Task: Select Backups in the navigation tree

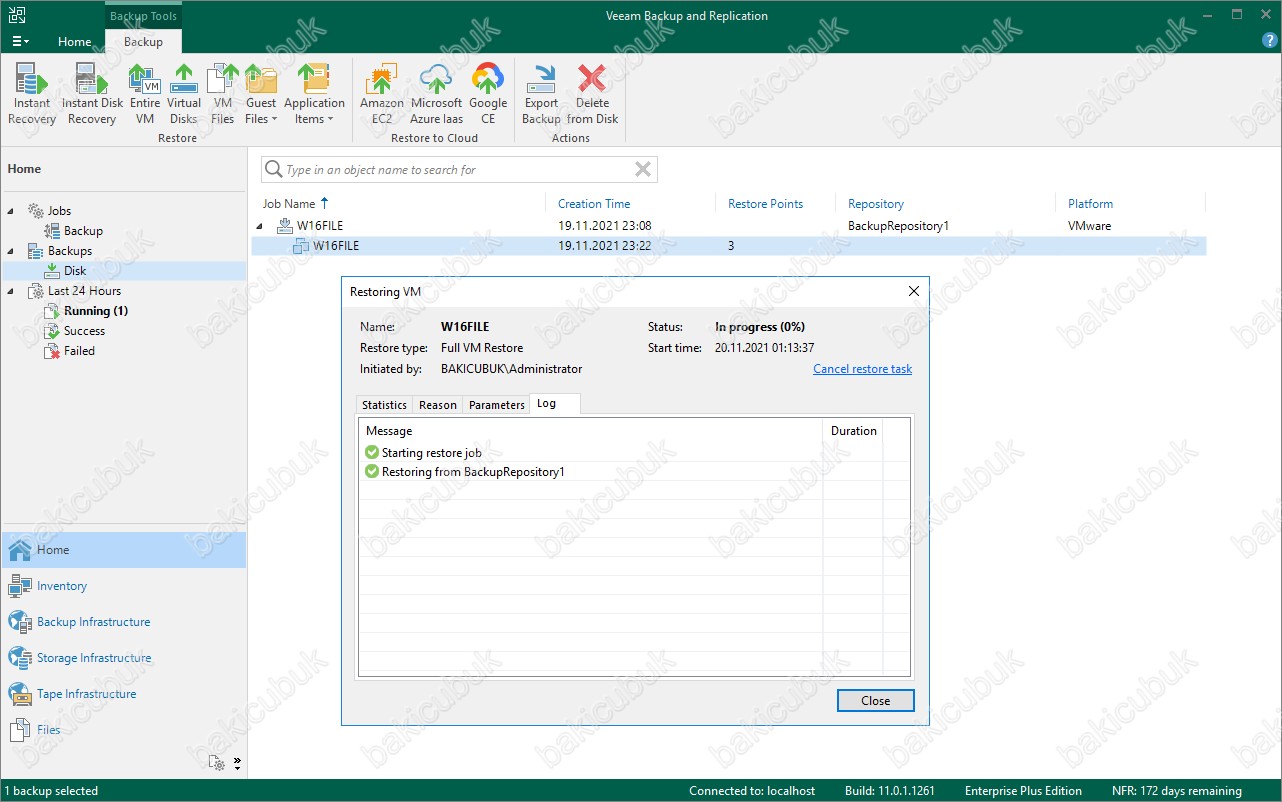Action: pos(70,251)
